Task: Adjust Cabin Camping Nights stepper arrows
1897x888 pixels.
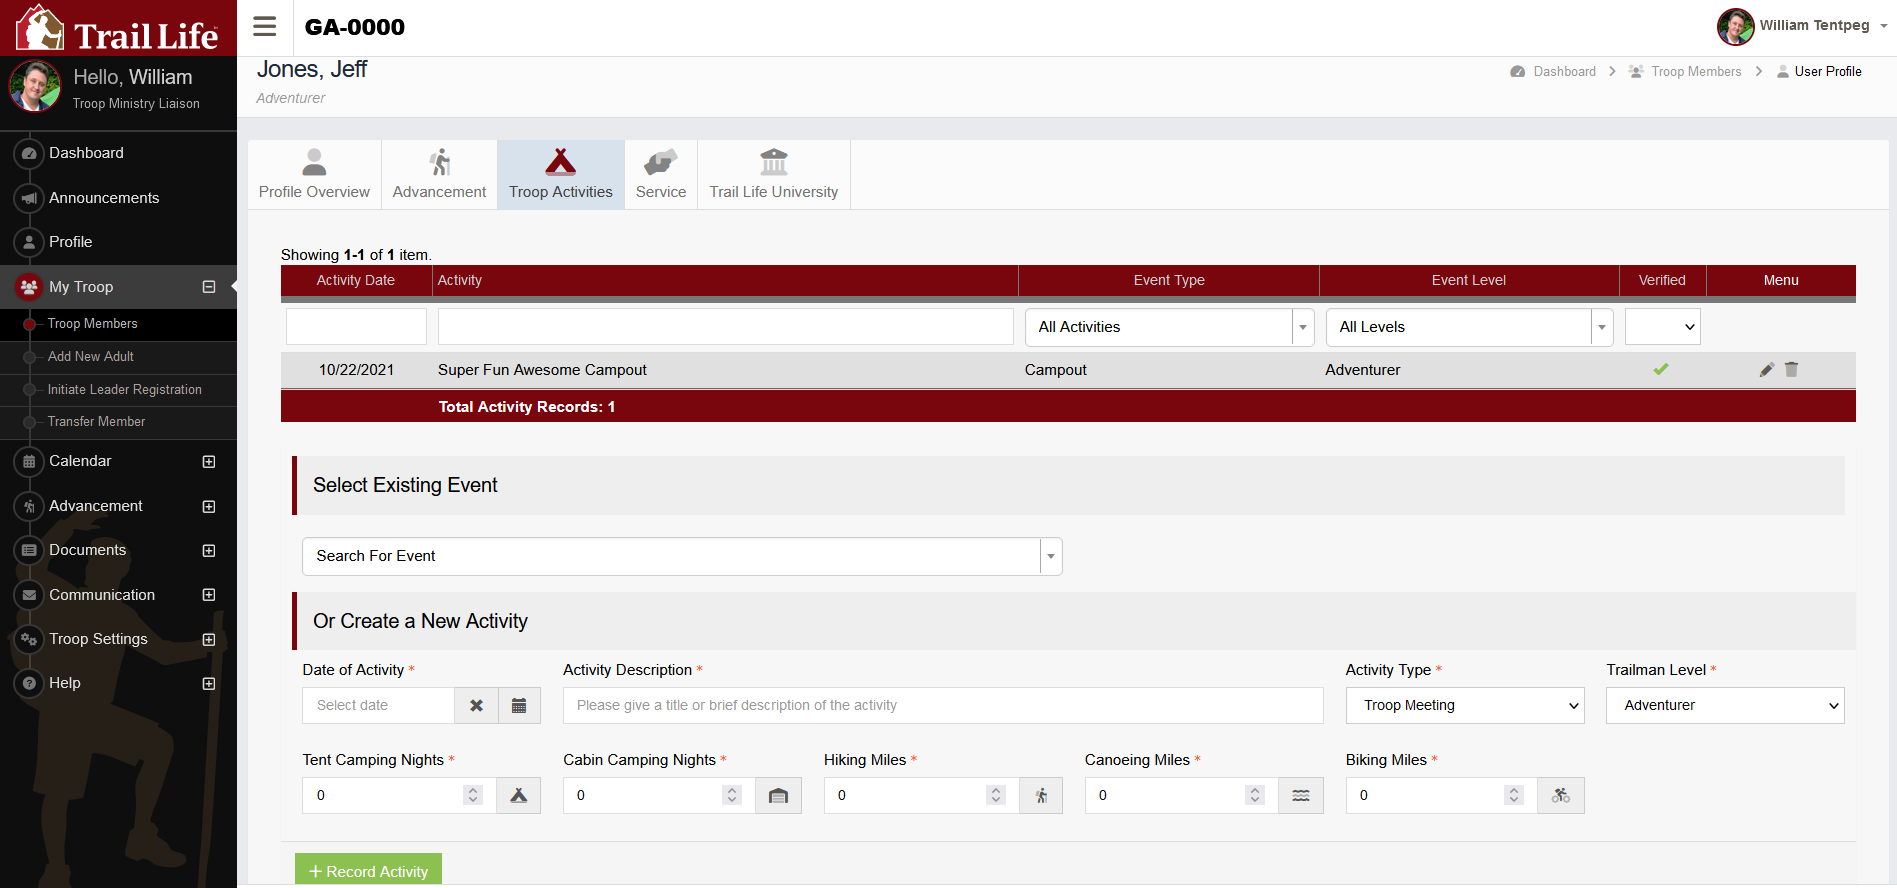Action: click(732, 796)
